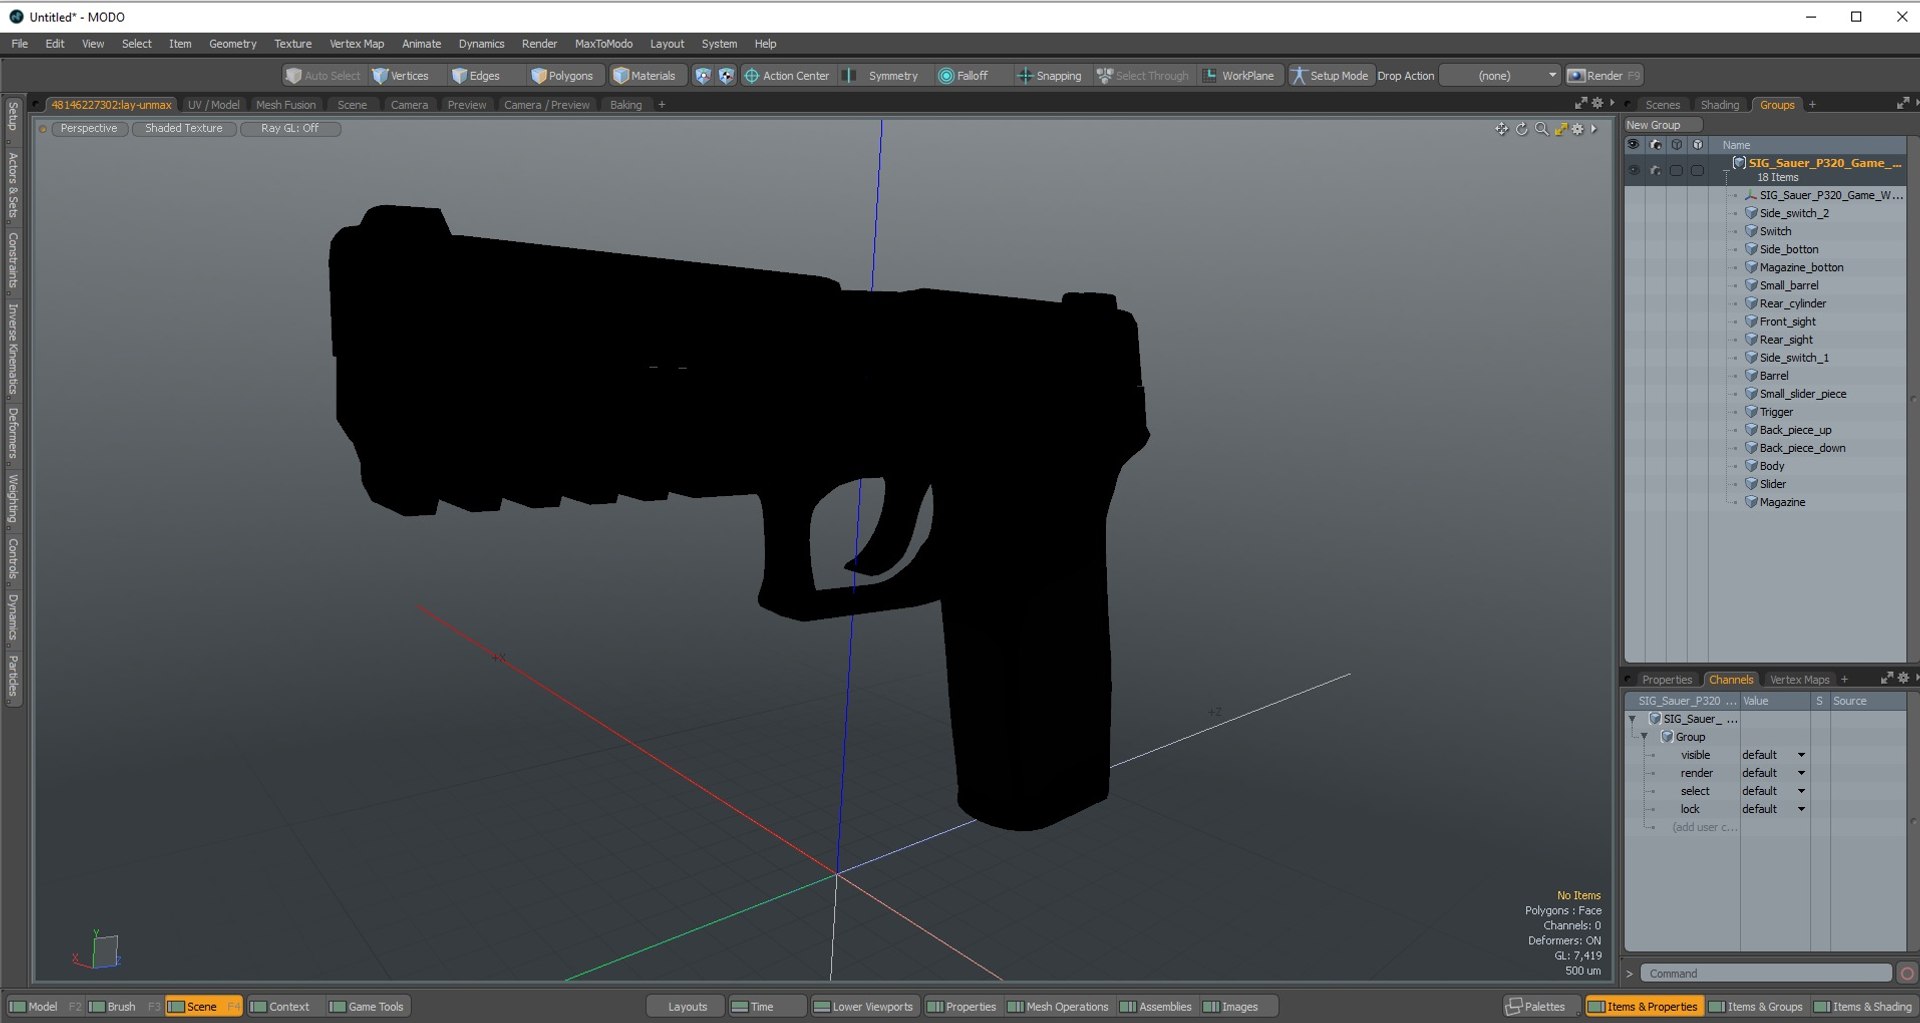
Task: Click the record circle beside Command
Action: click(x=1907, y=974)
